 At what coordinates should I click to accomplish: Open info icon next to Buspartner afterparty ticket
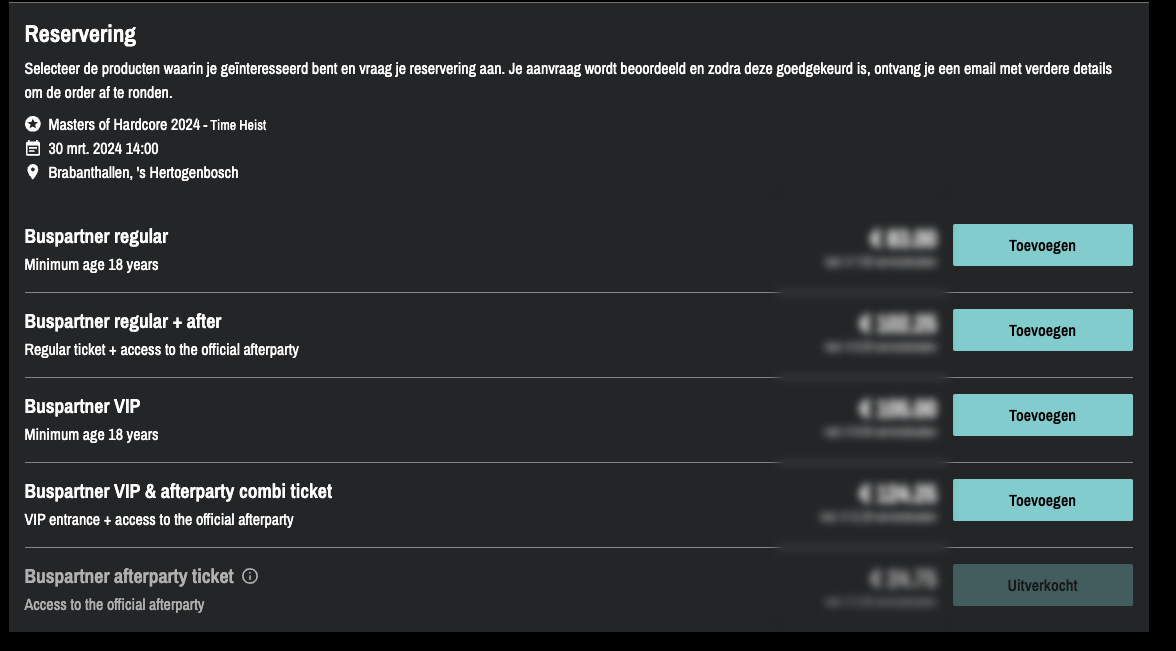[x=250, y=577]
